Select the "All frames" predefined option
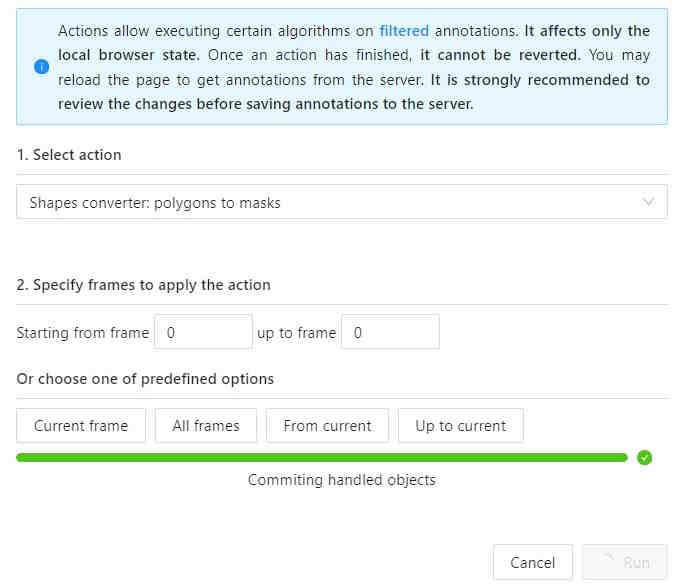Viewport: 683px width, 586px height. click(206, 426)
